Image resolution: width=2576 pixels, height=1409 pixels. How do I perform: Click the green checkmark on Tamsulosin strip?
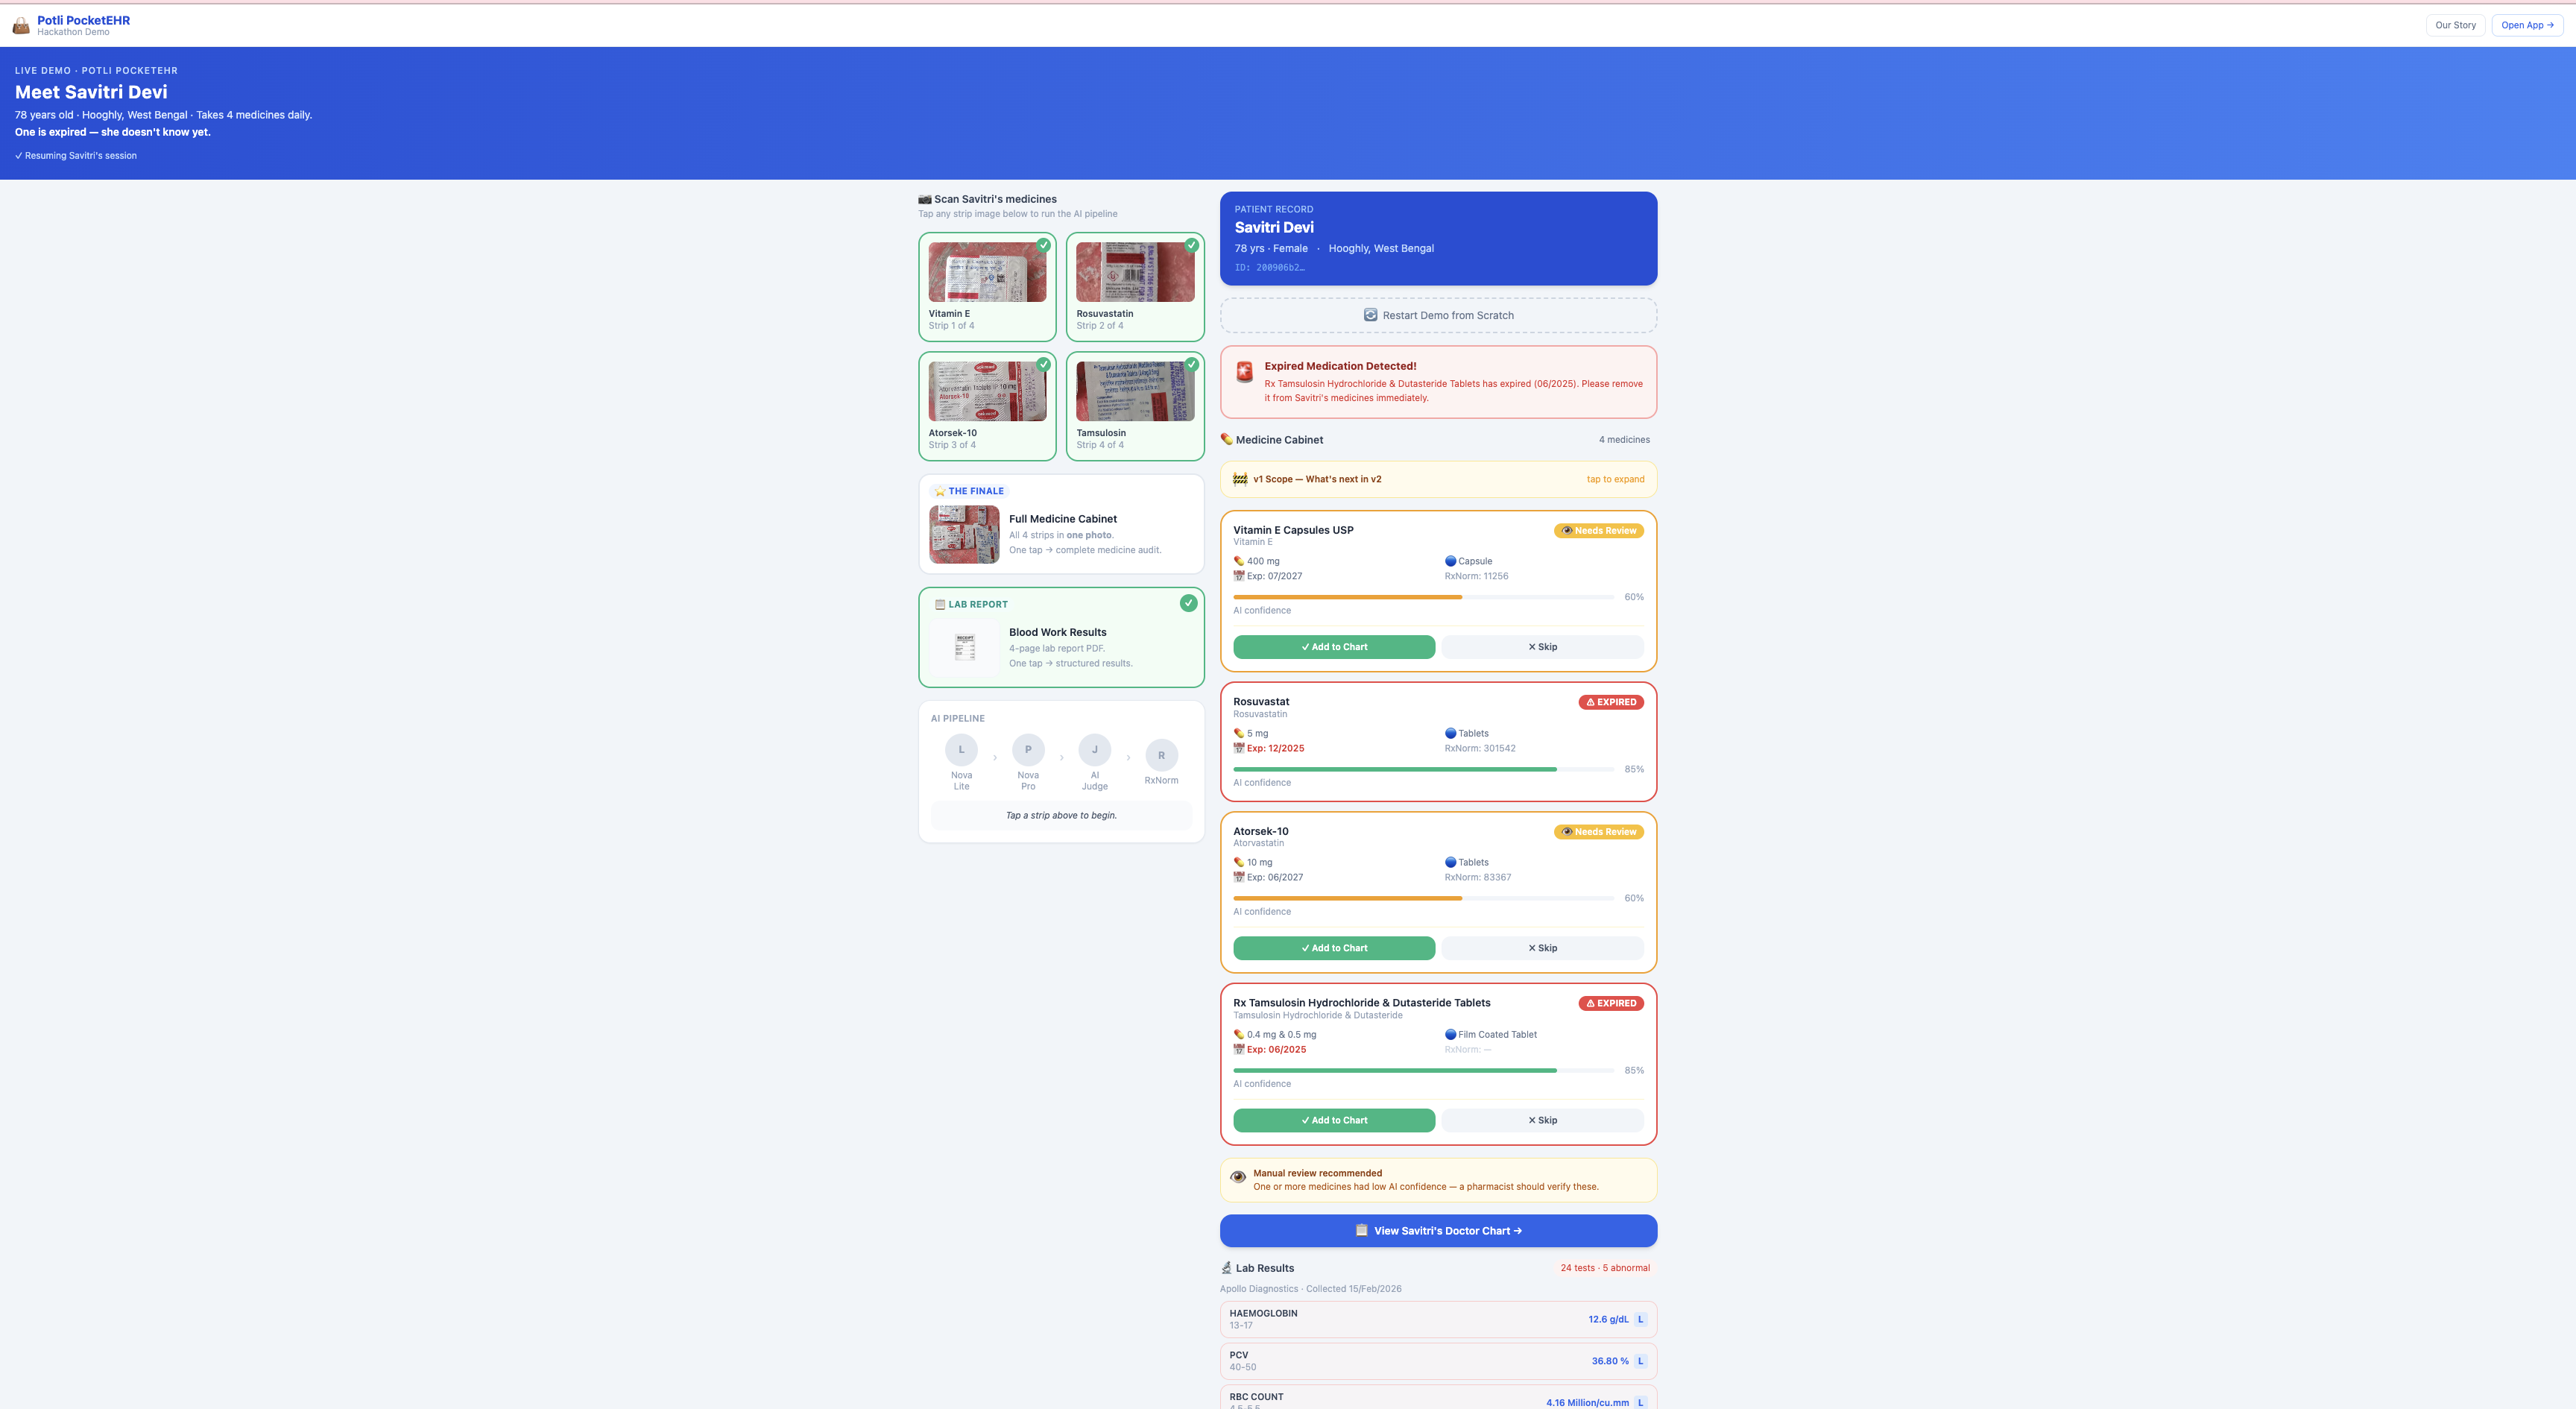click(1191, 365)
